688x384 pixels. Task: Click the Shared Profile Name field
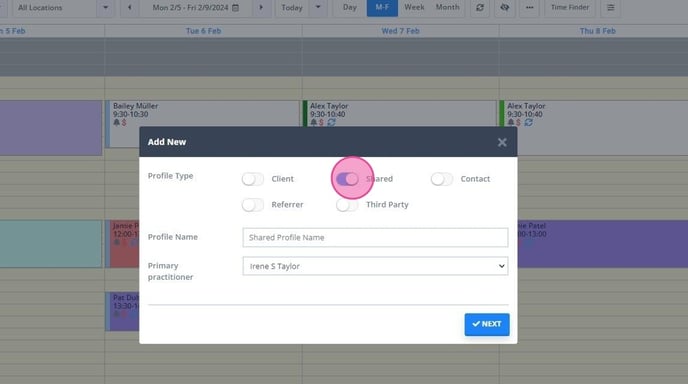(x=375, y=237)
